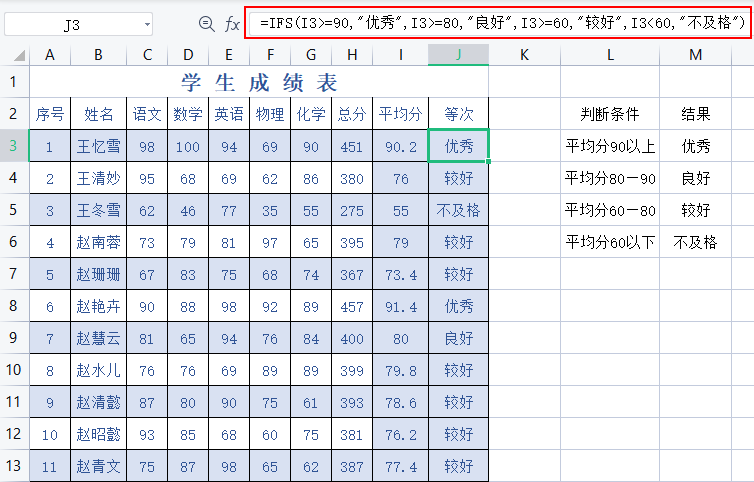Select the name cell 赵艳卉

(99, 306)
